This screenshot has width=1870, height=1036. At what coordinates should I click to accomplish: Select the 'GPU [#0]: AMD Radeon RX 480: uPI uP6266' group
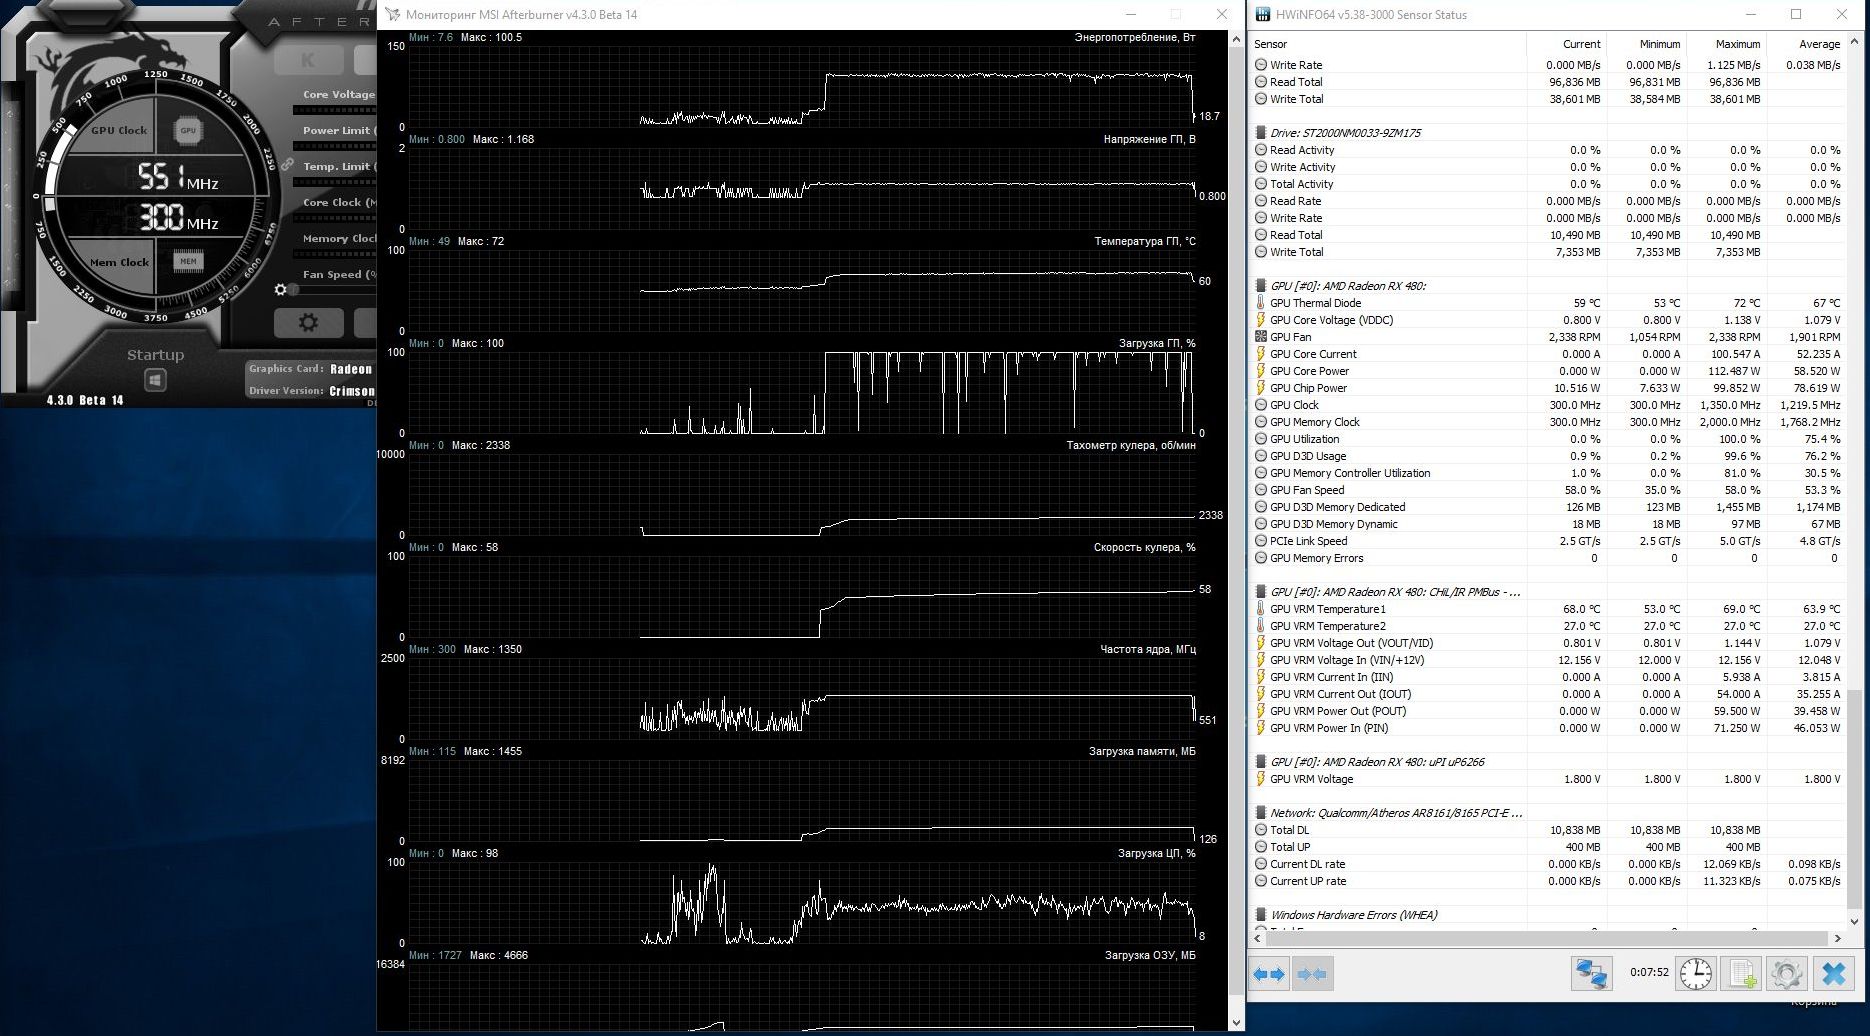1546,762
